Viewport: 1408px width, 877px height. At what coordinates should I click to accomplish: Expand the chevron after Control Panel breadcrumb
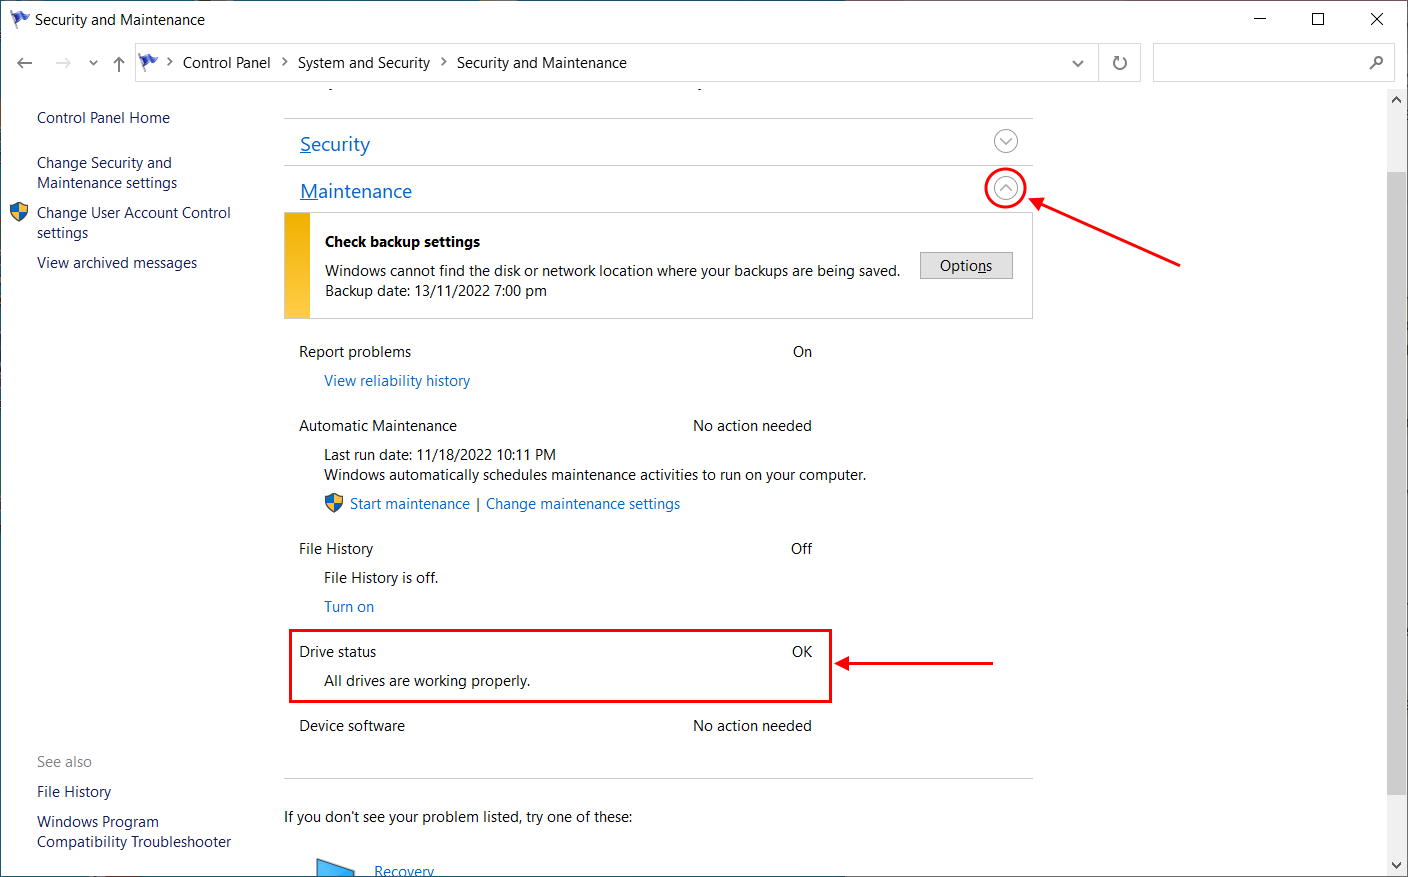tap(285, 63)
